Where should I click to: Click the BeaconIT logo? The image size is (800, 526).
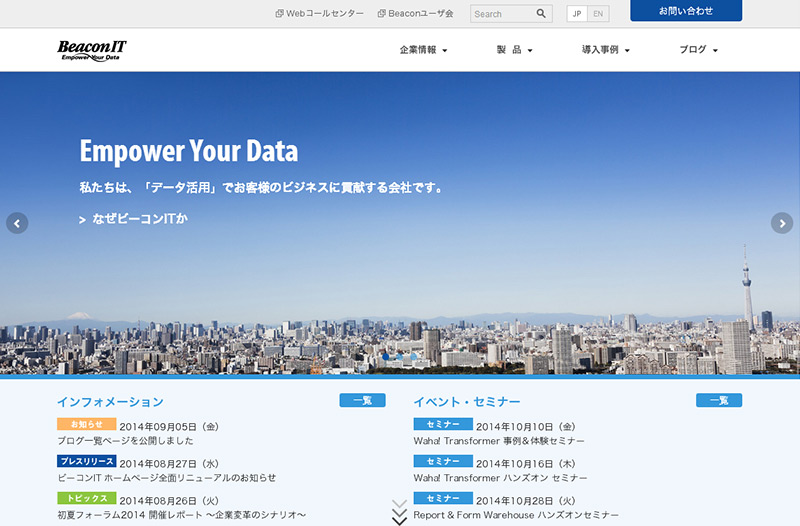point(92,51)
